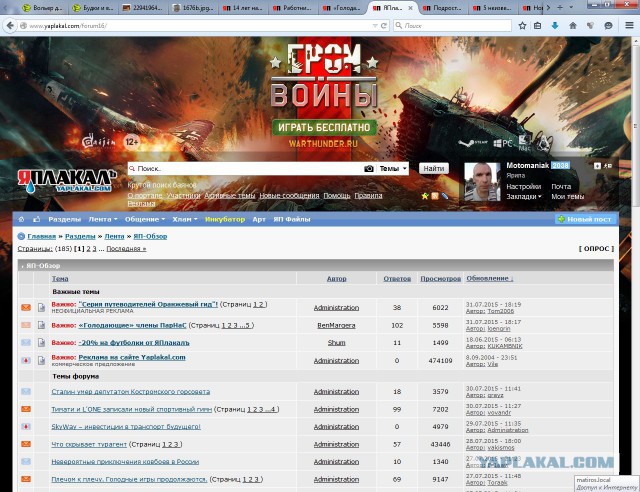Open topic 'SkyWay – инвестиции в транспорт будущего!'
640x492 pixels.
[x=126, y=427]
